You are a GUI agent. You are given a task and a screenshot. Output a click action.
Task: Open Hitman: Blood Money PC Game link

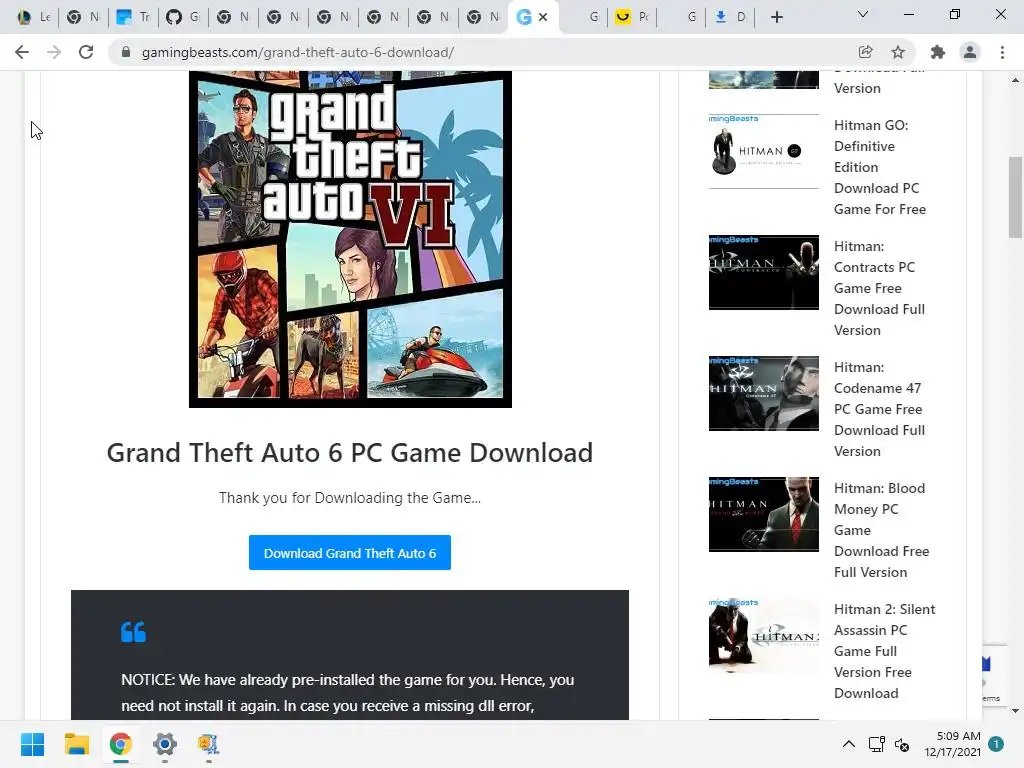coord(881,530)
